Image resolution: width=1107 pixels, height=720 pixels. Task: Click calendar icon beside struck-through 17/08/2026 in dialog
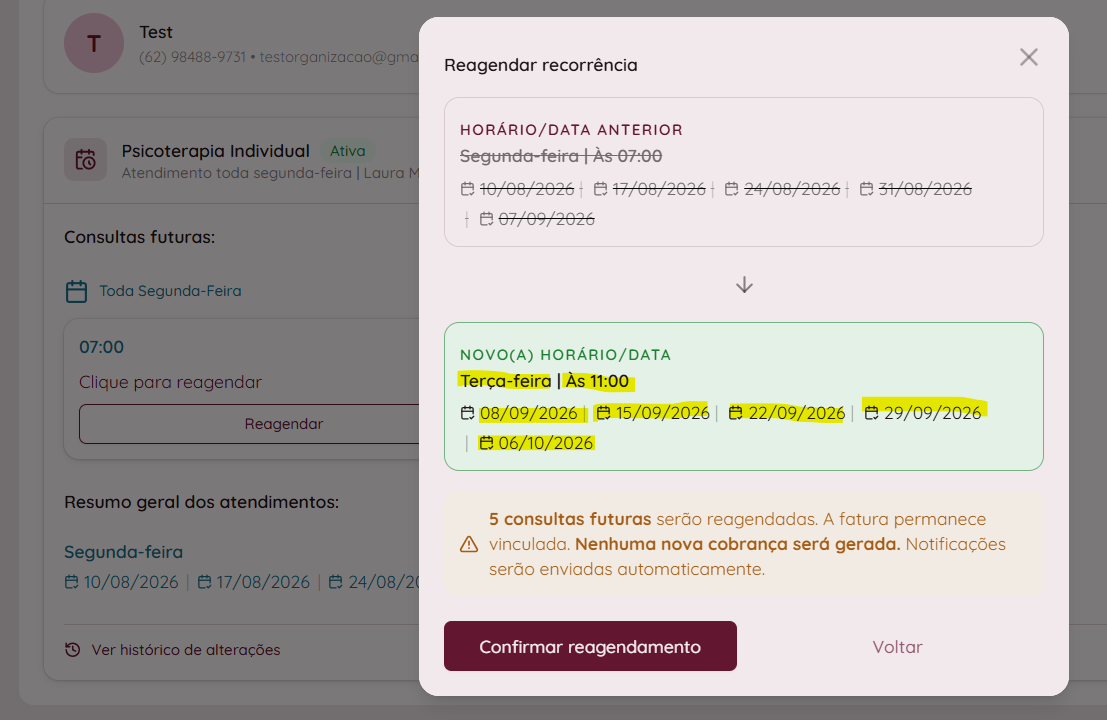[x=600, y=189]
